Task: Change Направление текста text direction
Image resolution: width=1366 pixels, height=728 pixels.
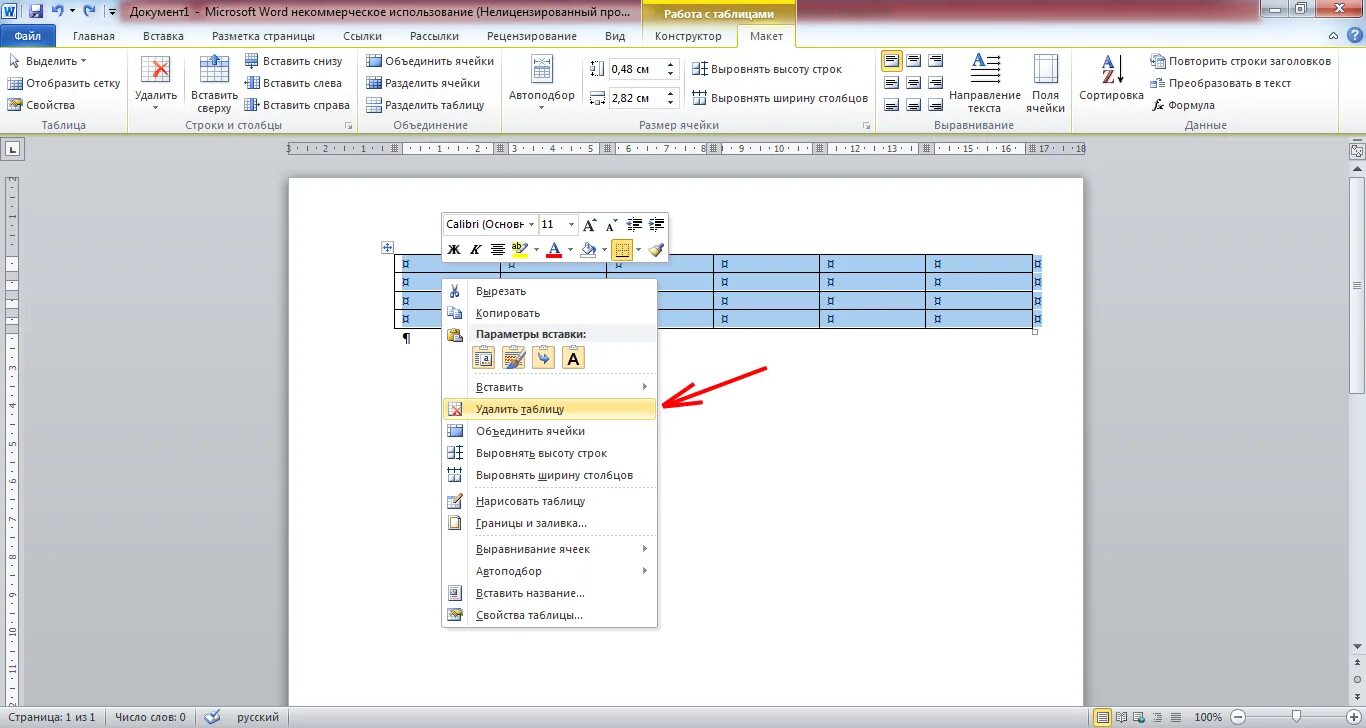Action: pos(985,83)
